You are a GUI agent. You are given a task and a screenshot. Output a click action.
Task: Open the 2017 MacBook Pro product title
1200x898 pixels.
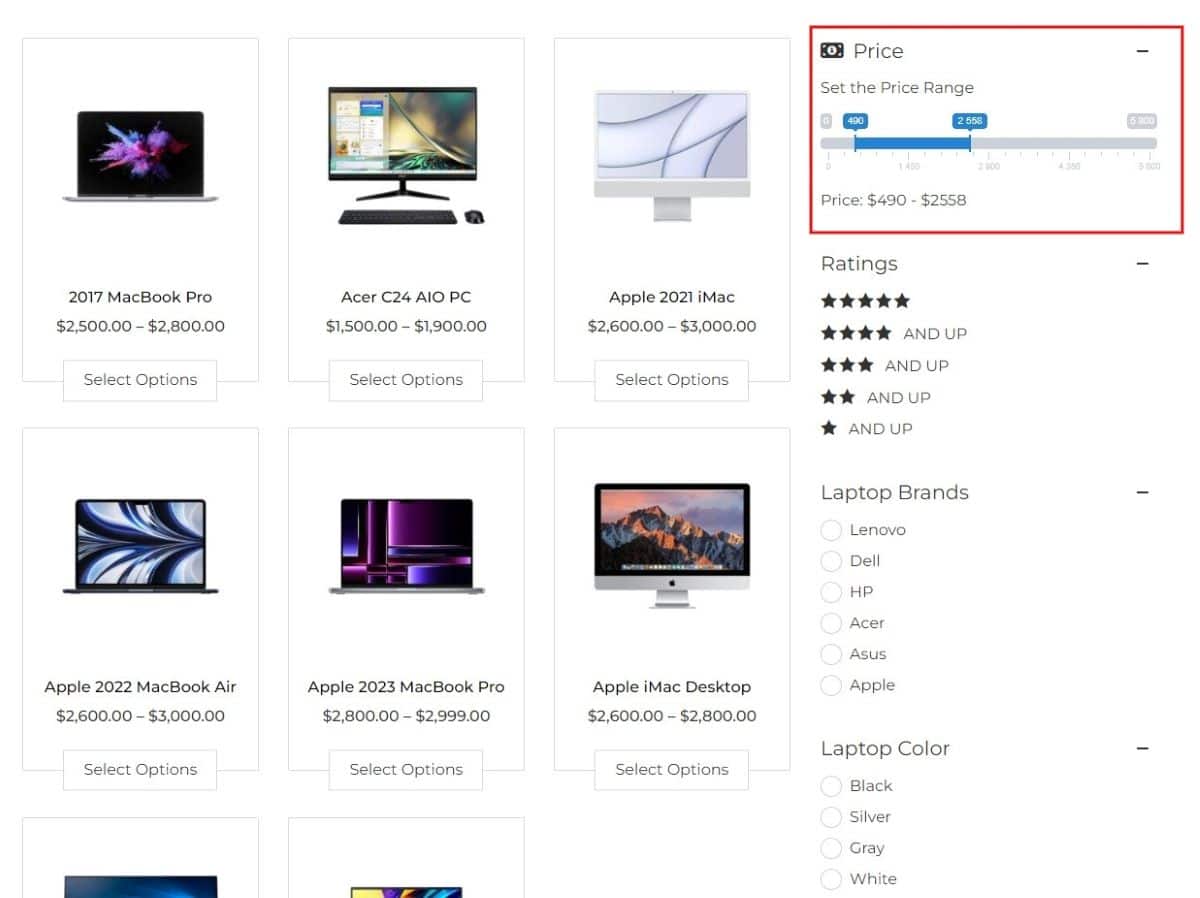pyautogui.click(x=140, y=297)
